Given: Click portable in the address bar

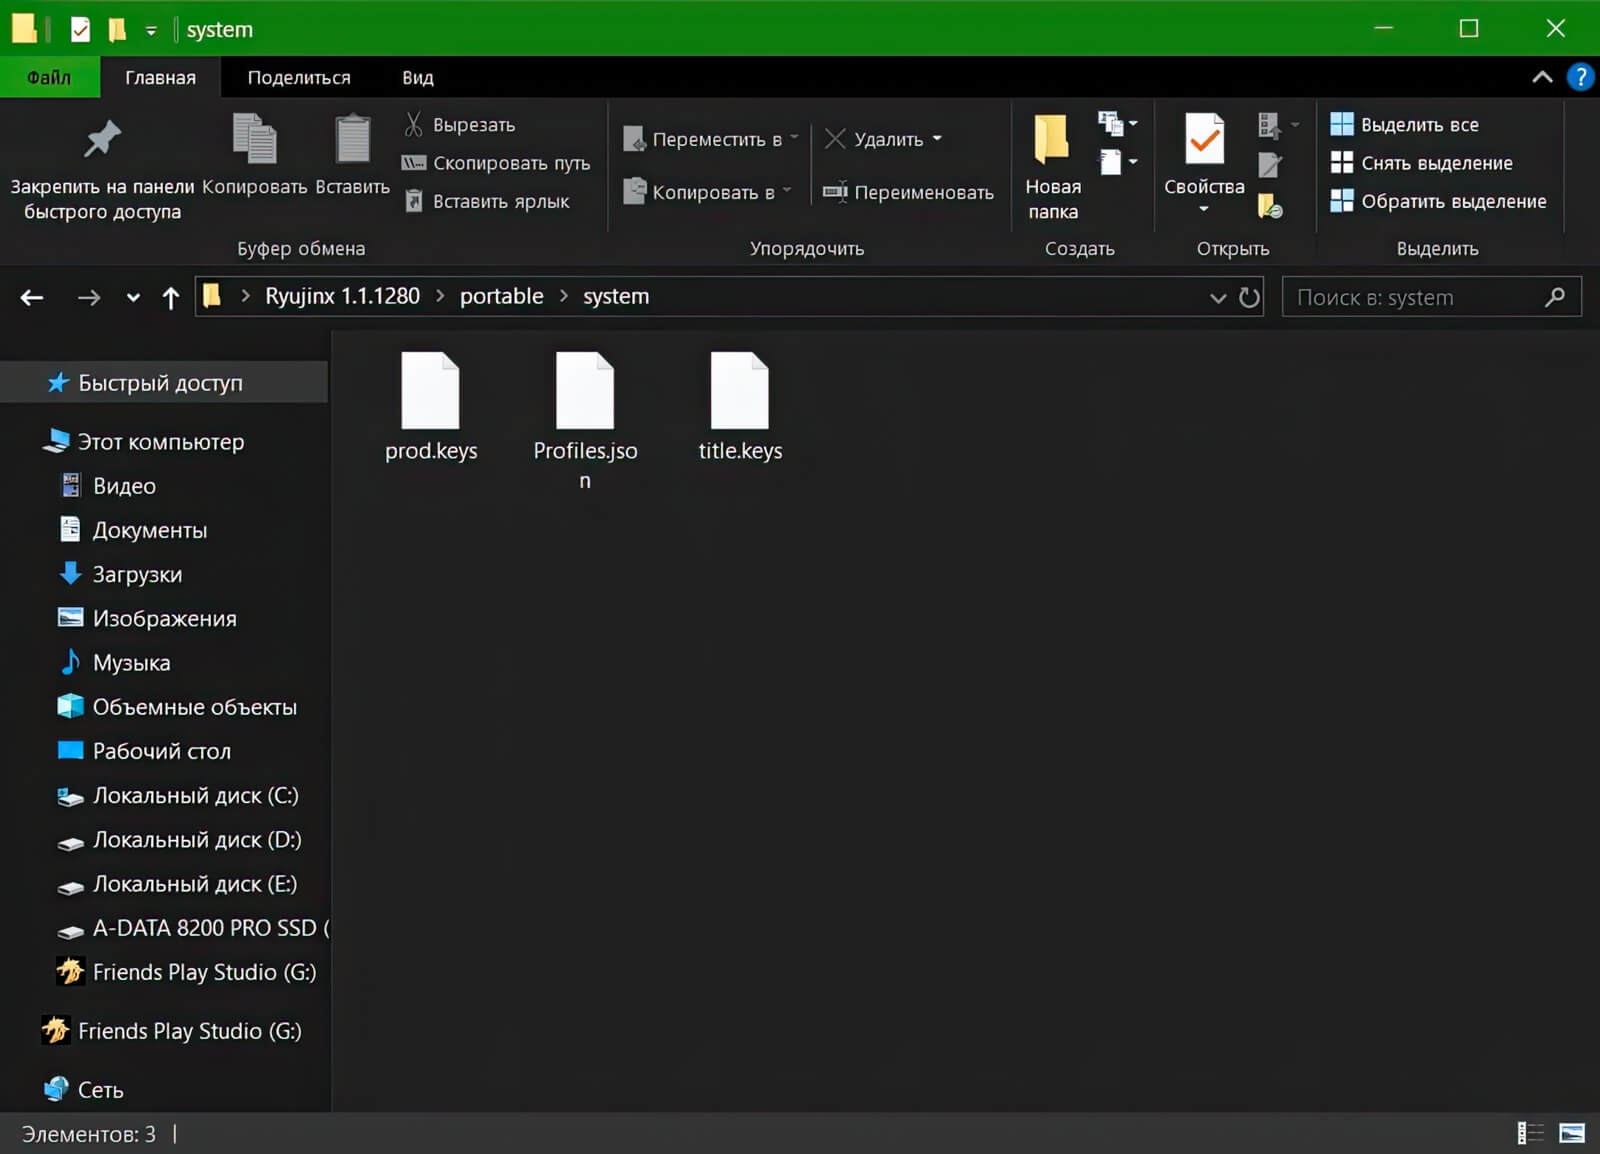Looking at the screenshot, I should (x=501, y=296).
